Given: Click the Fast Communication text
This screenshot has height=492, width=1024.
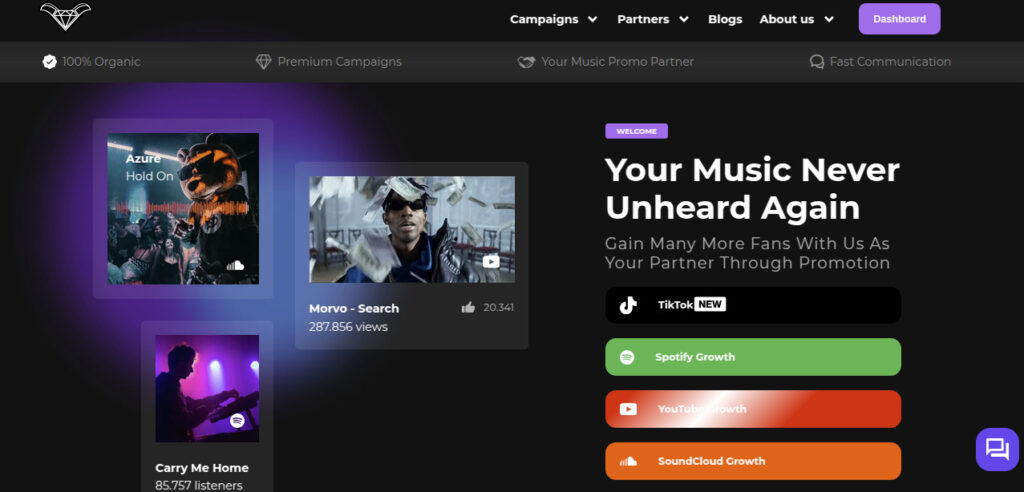Looking at the screenshot, I should click(890, 62).
